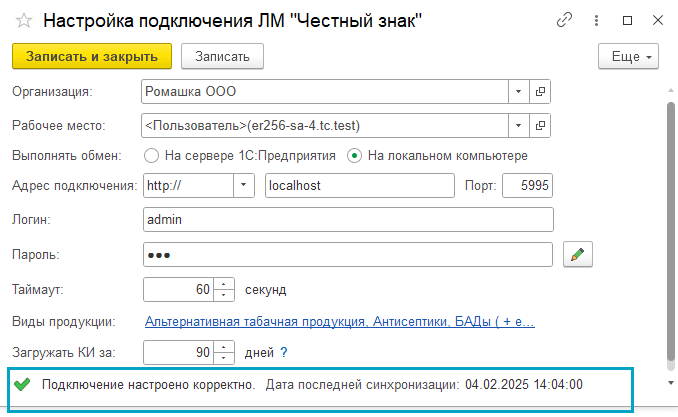Image resolution: width=678 pixels, height=417 pixels.
Task: Open the kebab more-options menu in title bar
Action: coord(597,20)
